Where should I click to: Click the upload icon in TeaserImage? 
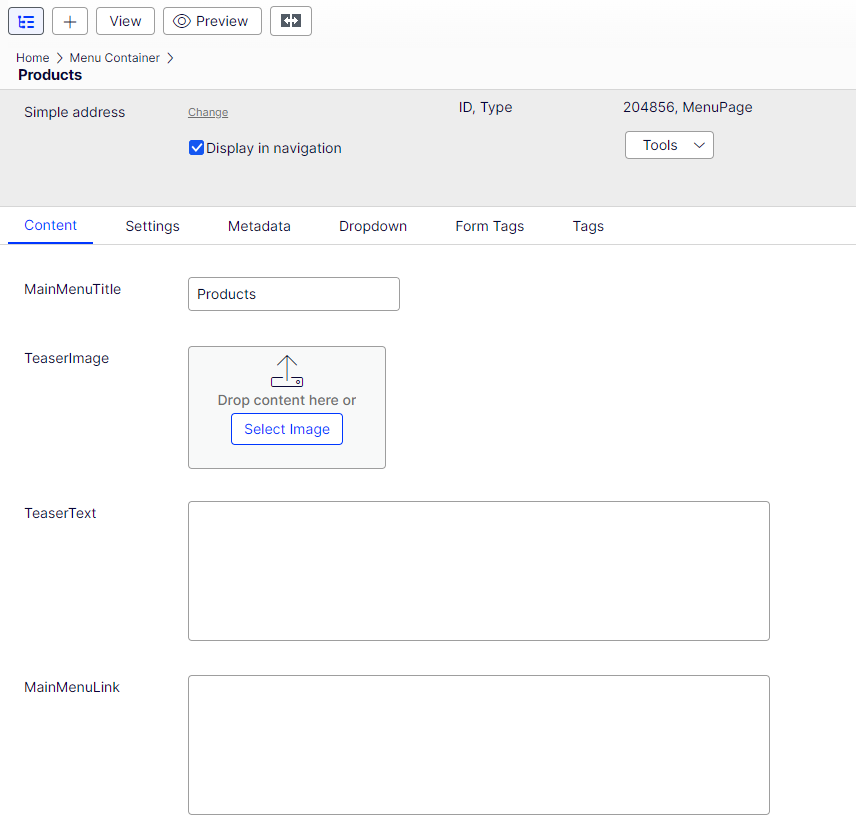[287, 371]
